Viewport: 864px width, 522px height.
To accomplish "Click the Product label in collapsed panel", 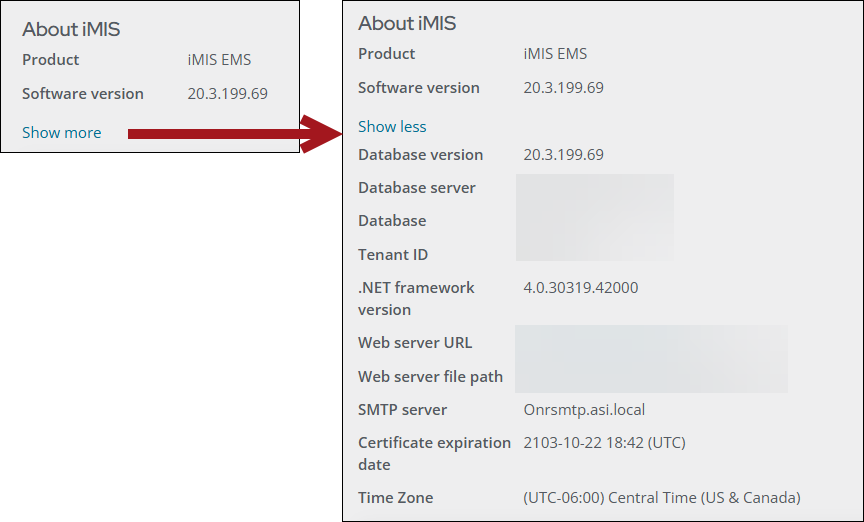I will (x=51, y=60).
